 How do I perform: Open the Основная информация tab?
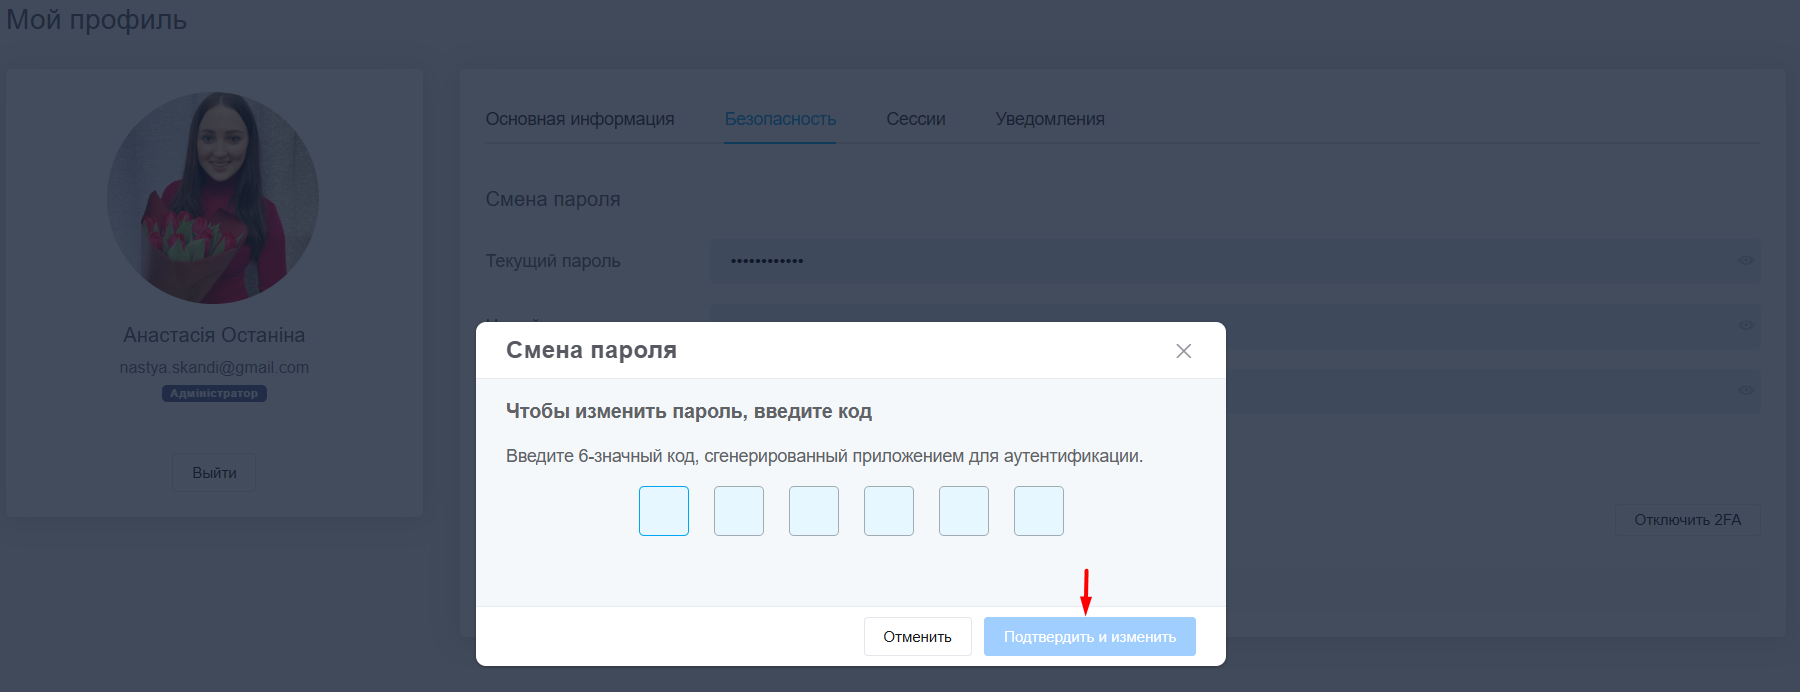pos(580,119)
